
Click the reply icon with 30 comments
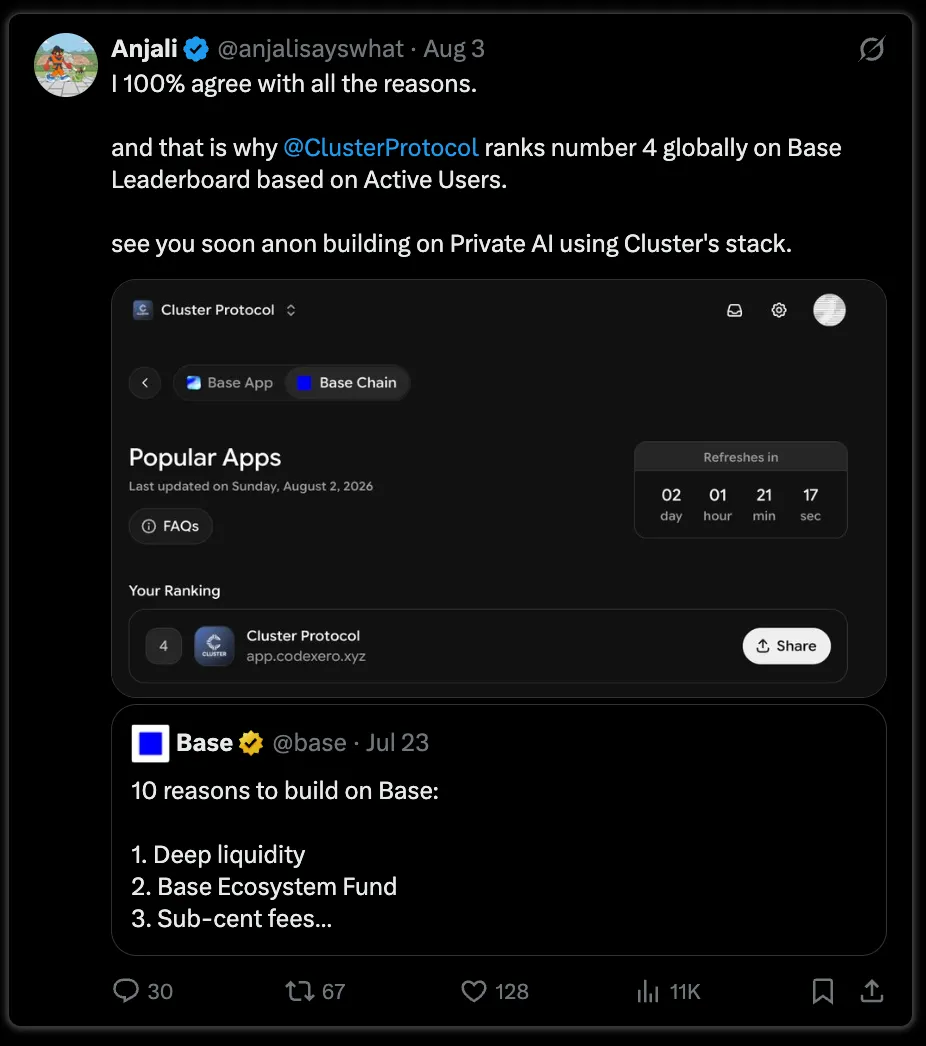[125, 991]
